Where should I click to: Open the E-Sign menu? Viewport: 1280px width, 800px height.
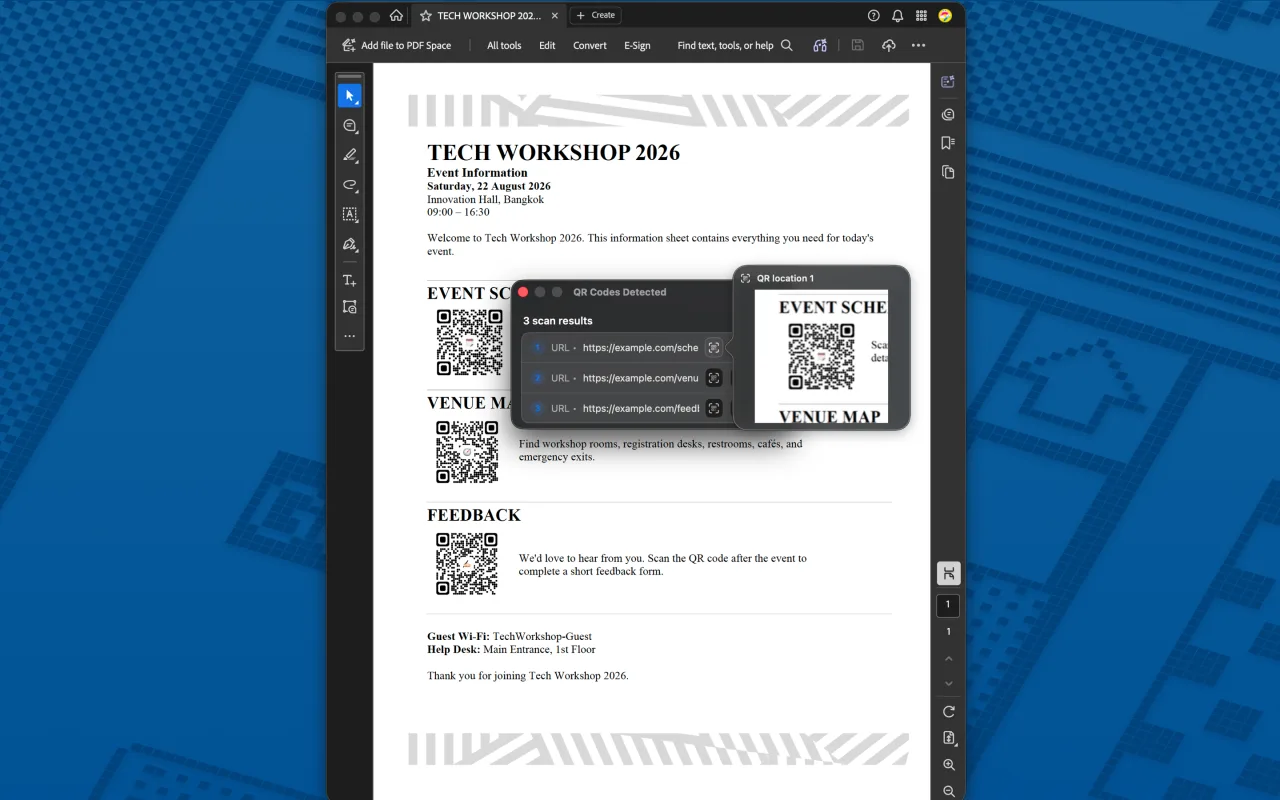tap(637, 45)
